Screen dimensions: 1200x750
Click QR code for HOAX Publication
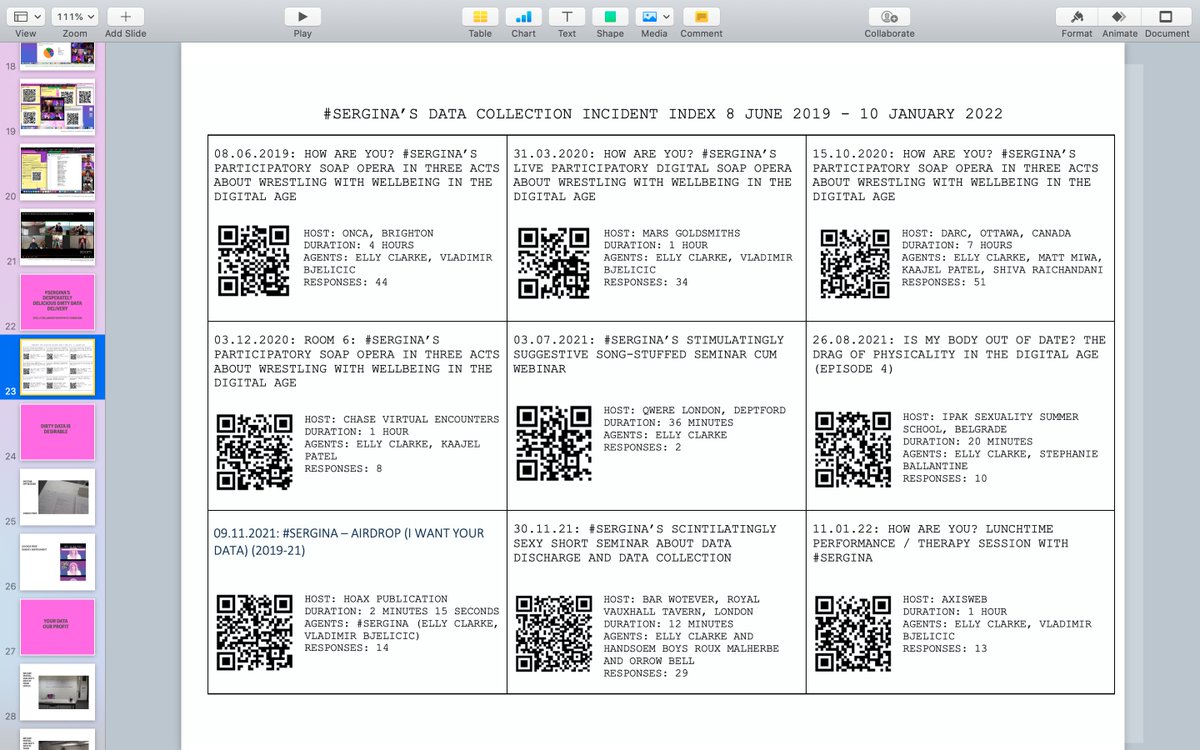255,633
